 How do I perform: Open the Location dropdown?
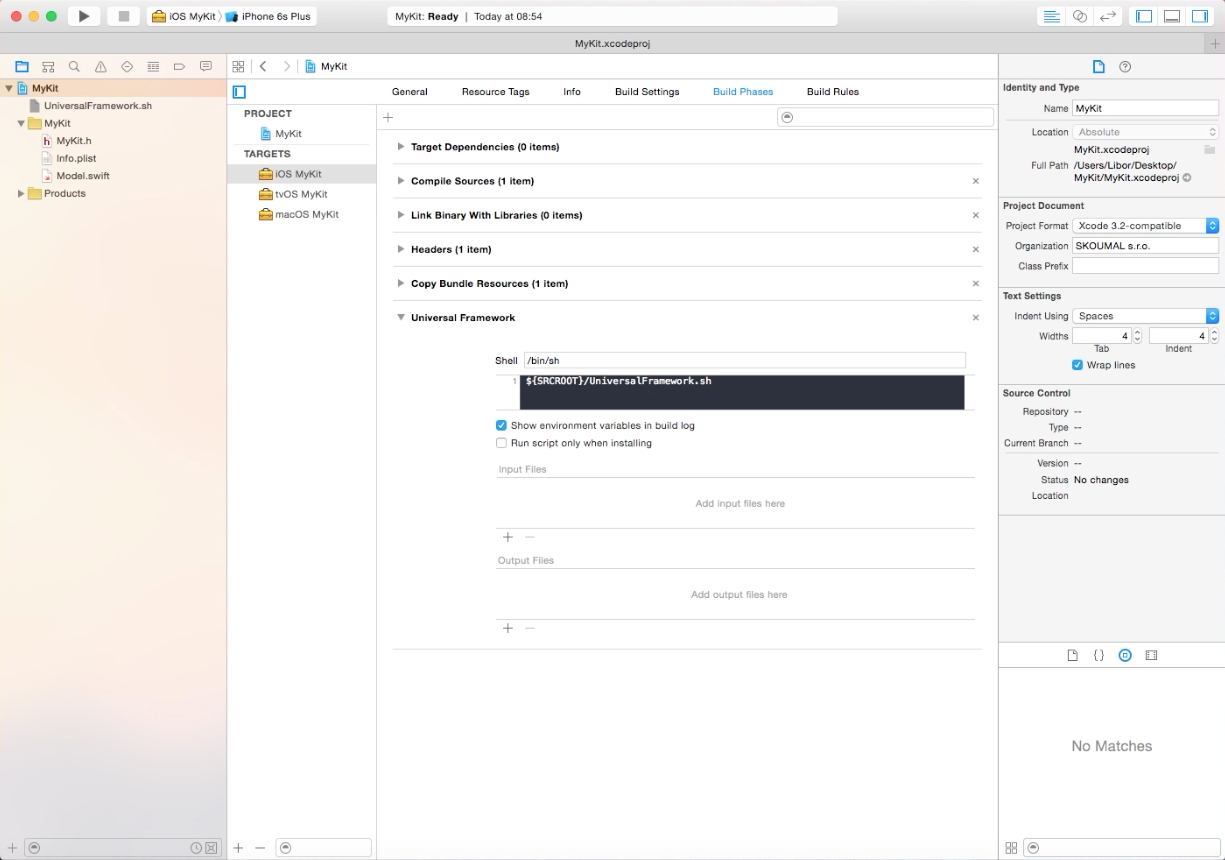pyautogui.click(x=1146, y=132)
